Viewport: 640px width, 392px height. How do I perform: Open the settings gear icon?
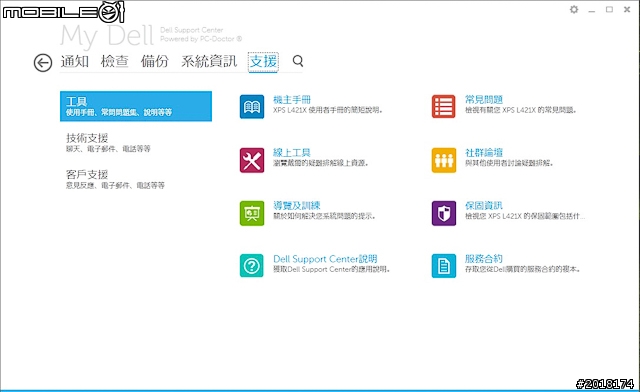coord(574,9)
